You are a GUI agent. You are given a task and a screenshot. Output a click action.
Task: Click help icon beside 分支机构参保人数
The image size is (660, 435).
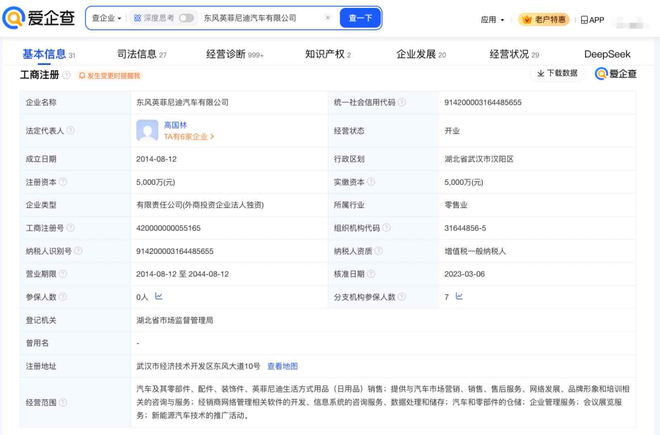(402, 297)
